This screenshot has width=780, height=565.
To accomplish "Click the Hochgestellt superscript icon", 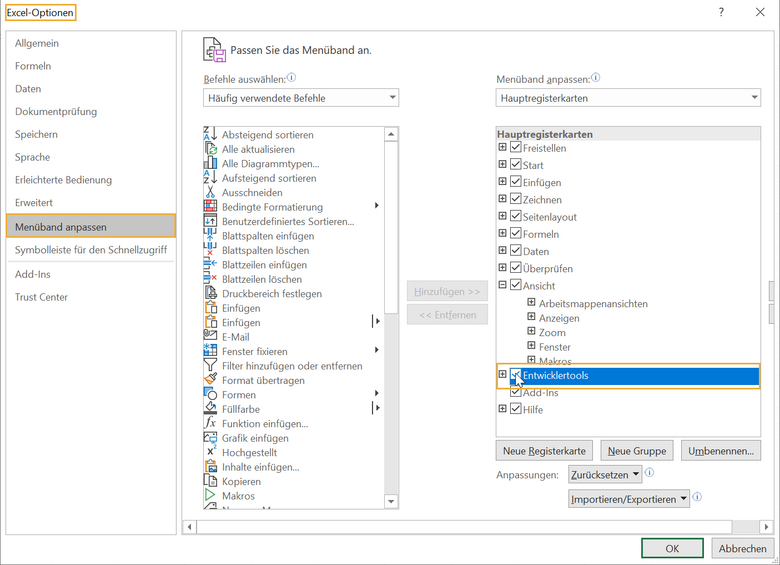I will pos(210,452).
